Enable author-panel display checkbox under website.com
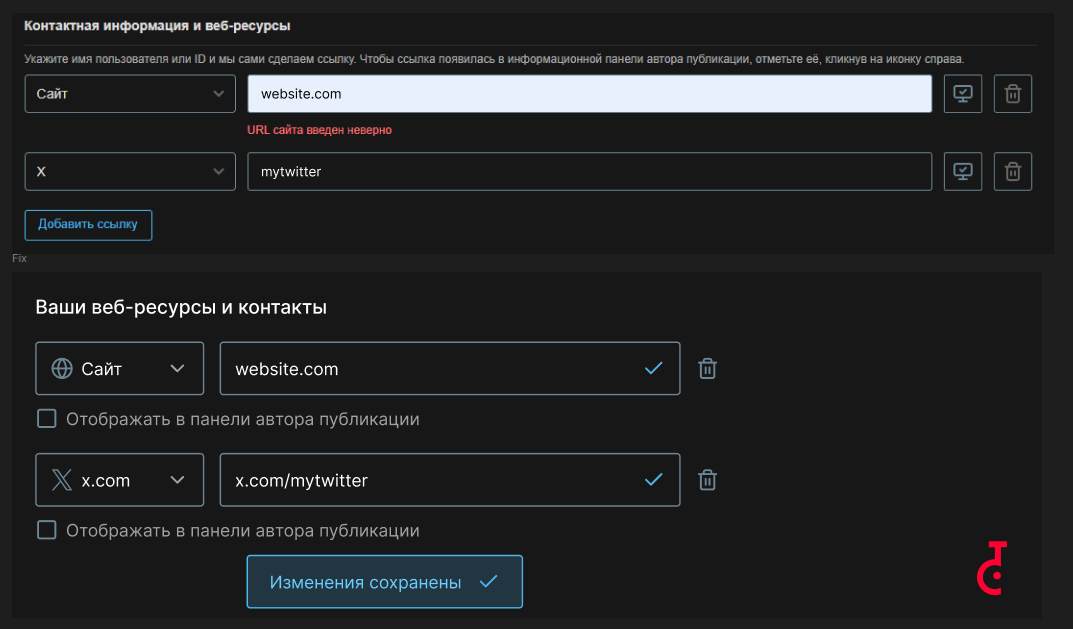The width and height of the screenshot is (1073, 629). click(47, 418)
